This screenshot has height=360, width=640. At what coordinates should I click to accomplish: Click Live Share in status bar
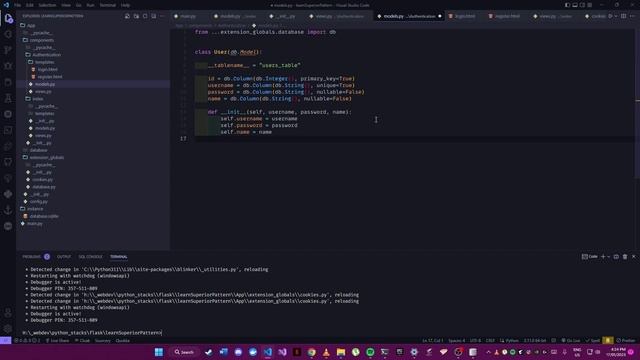57,340
